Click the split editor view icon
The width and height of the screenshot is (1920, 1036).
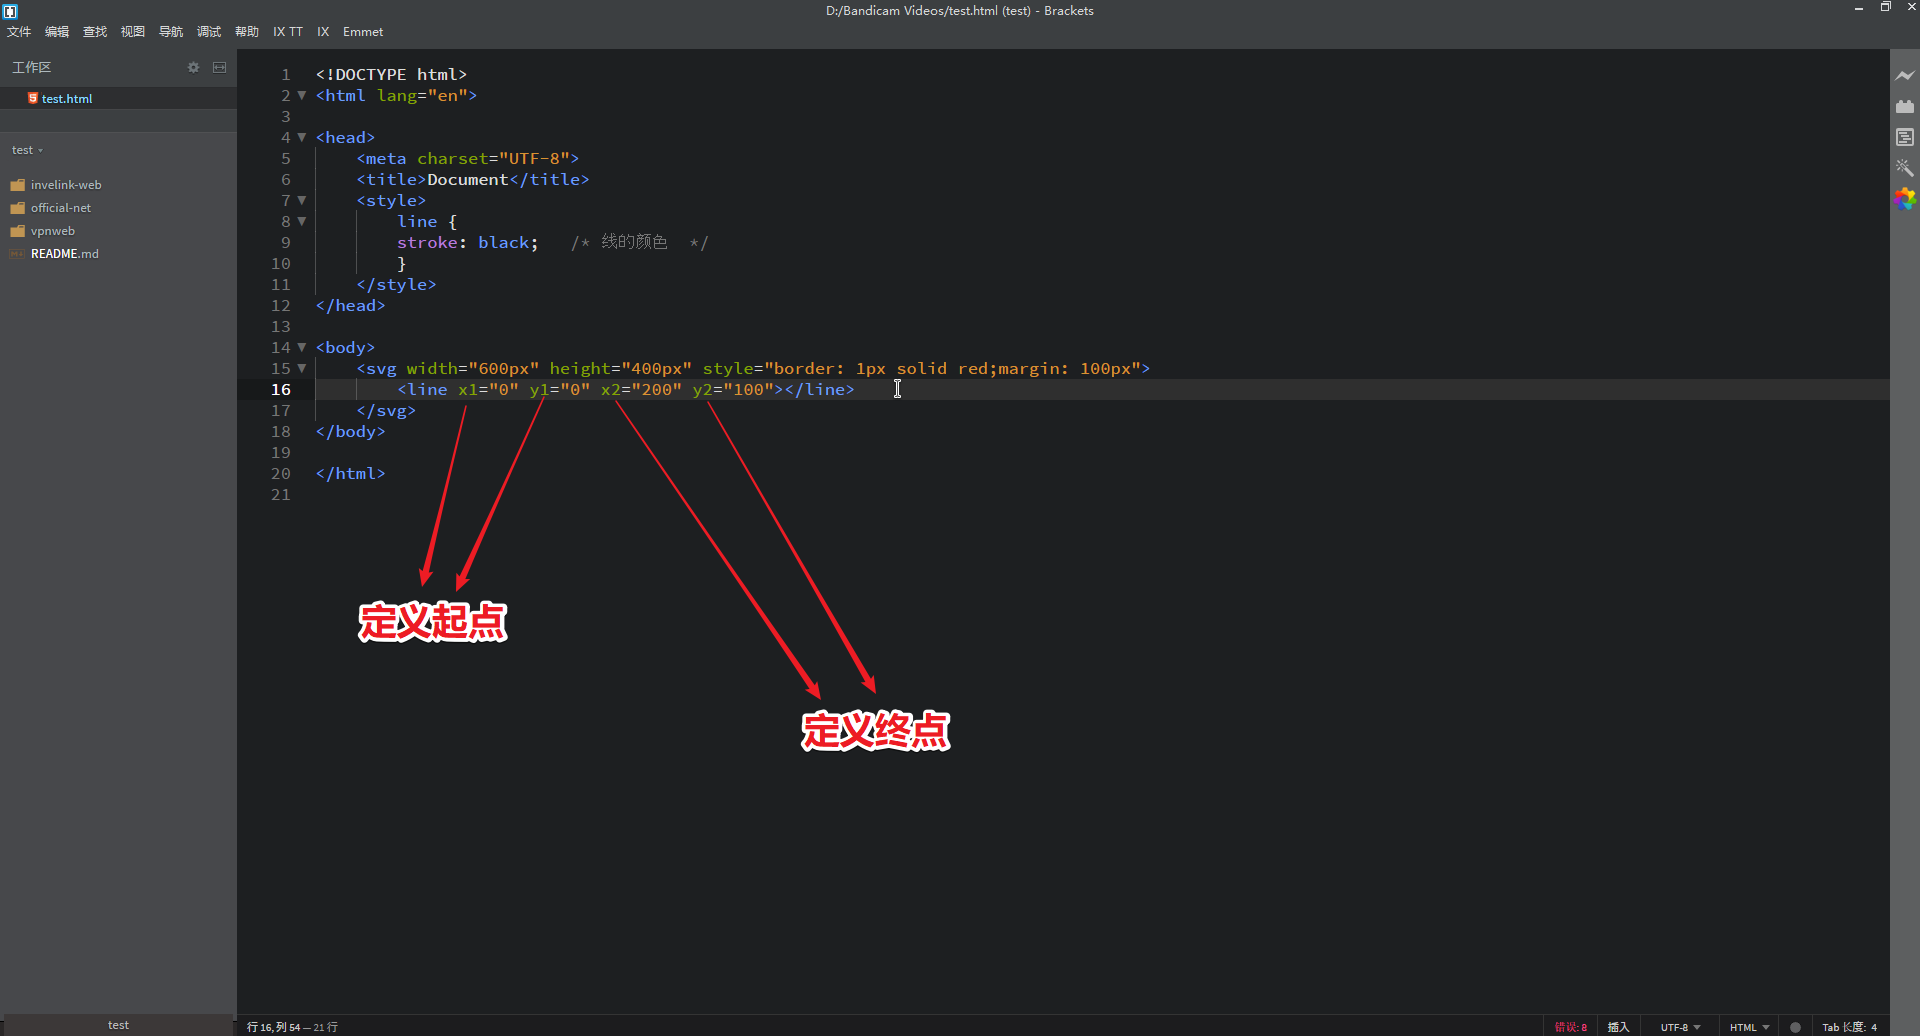click(220, 67)
